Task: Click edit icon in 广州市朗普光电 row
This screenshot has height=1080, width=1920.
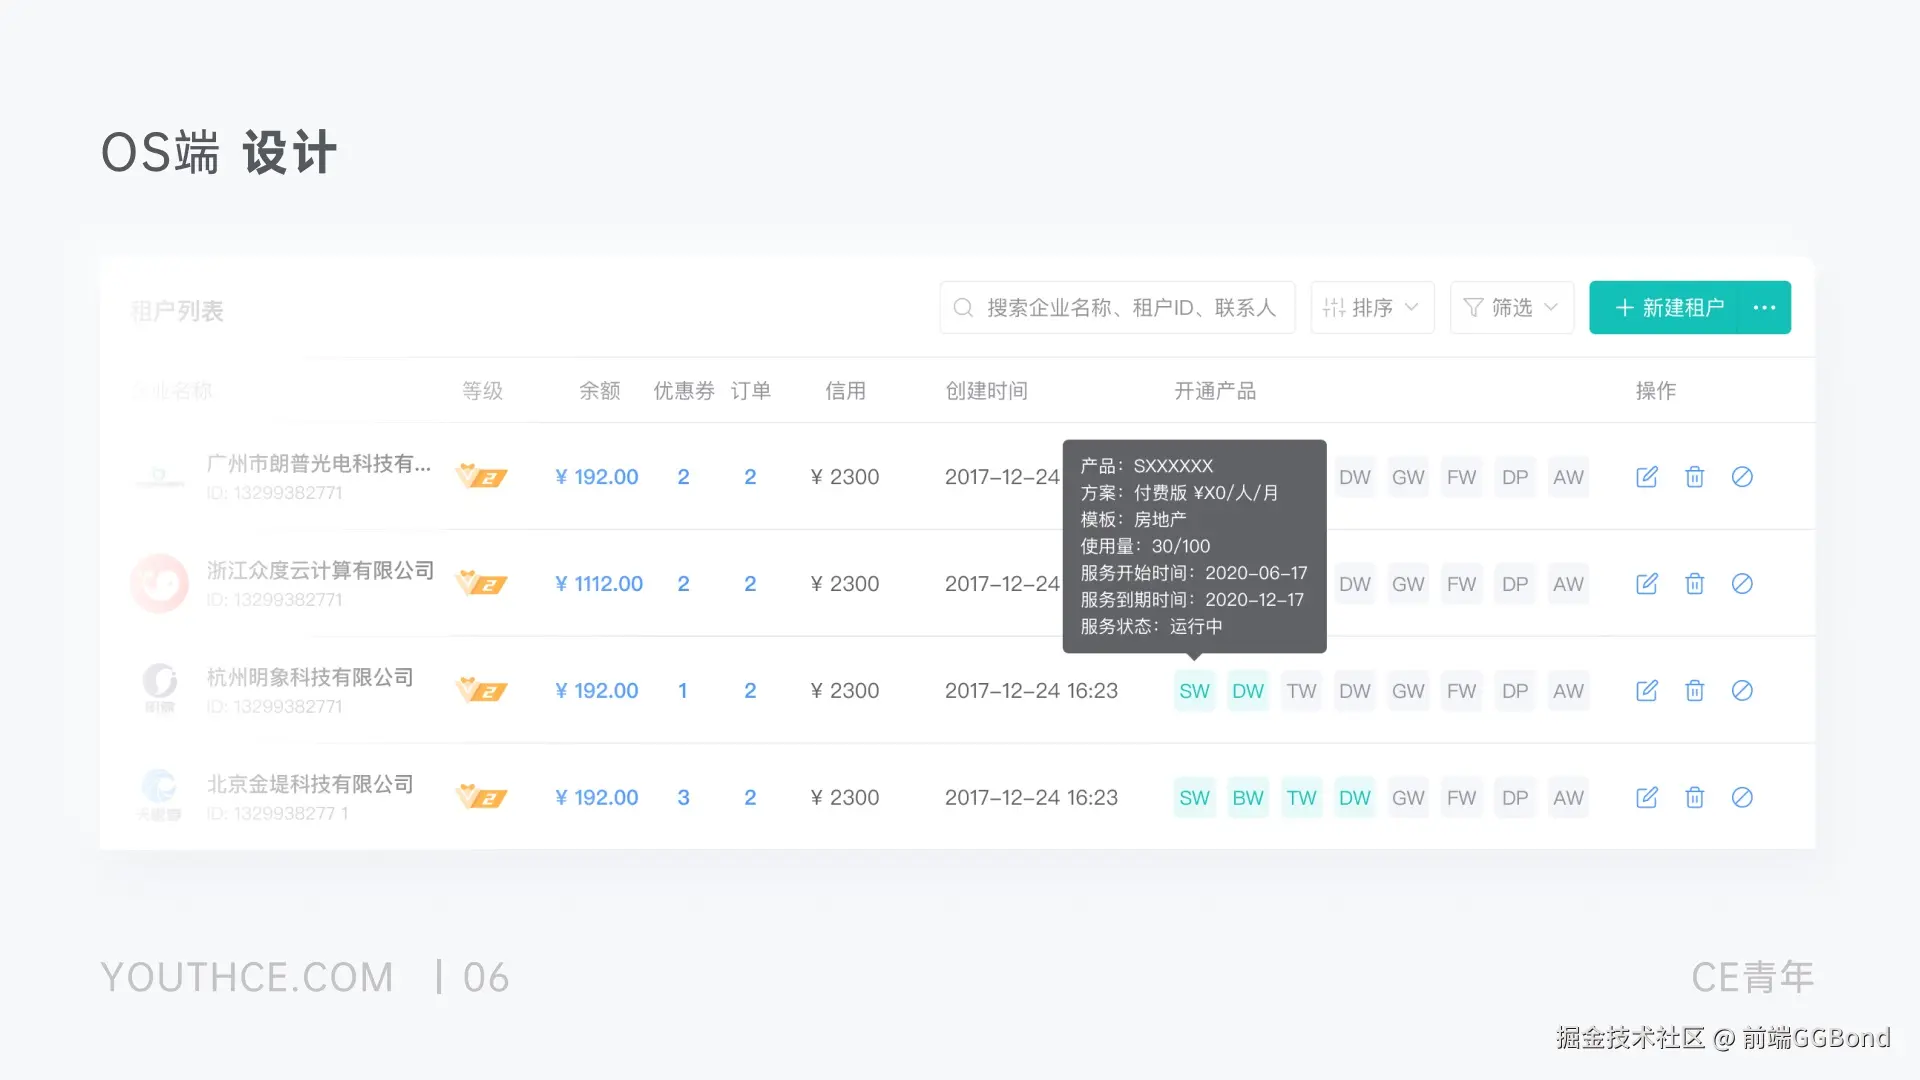Action: 1646,477
